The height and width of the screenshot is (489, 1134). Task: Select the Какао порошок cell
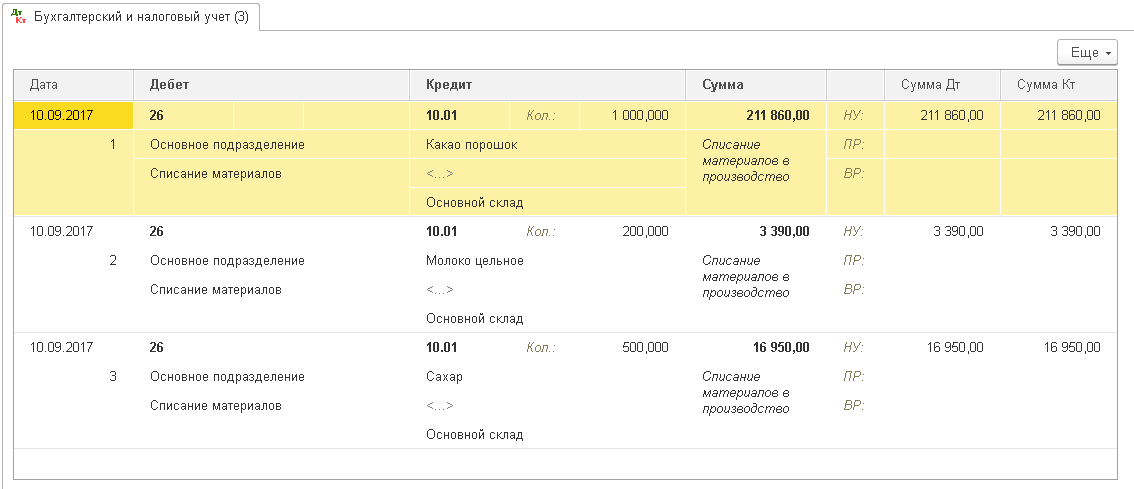coord(547,145)
